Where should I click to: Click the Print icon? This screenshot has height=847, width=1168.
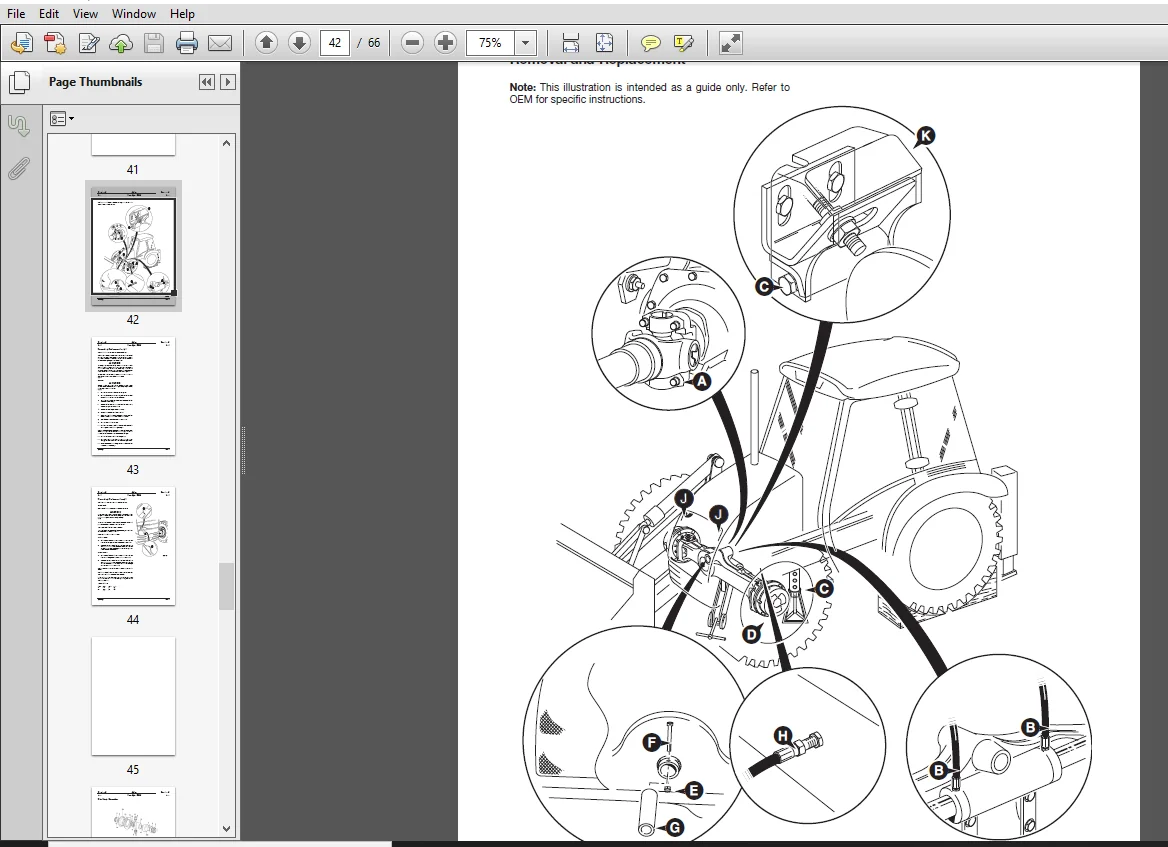pyautogui.click(x=186, y=43)
